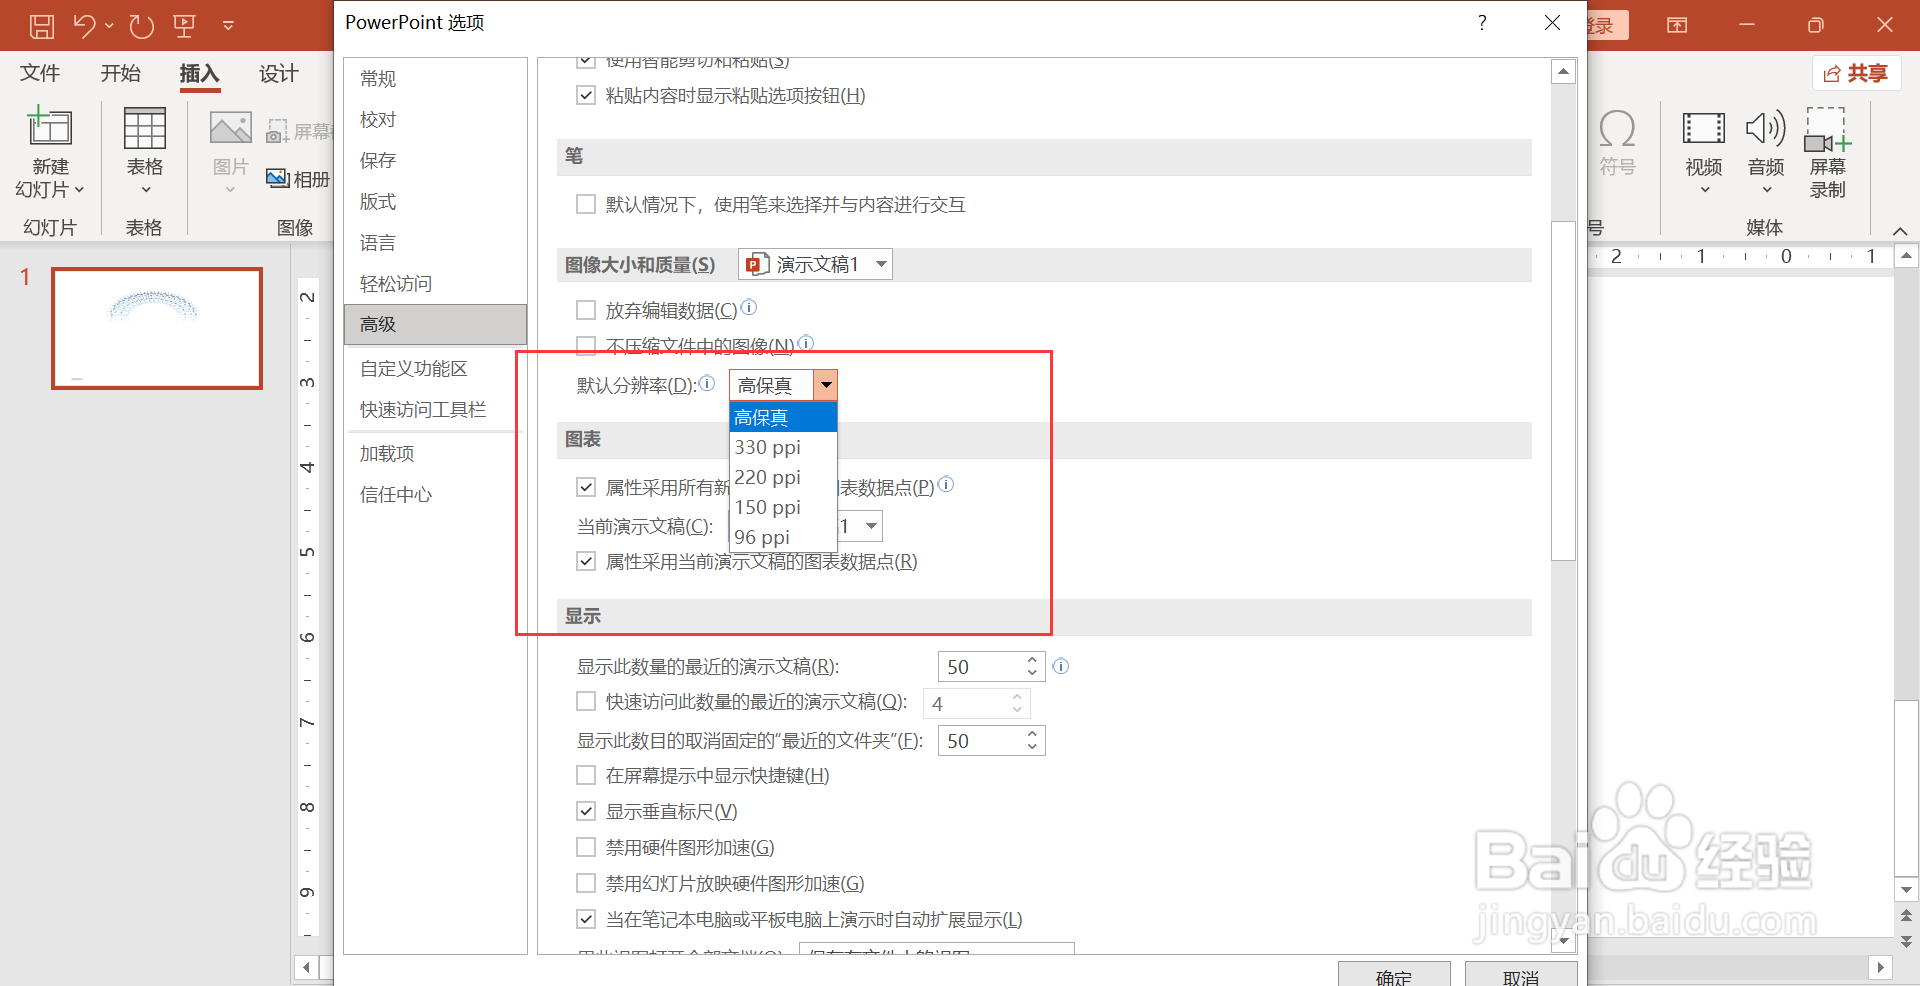Click the Pictures icon in ribbon
Viewport: 1920px width, 986px height.
pos(230,129)
